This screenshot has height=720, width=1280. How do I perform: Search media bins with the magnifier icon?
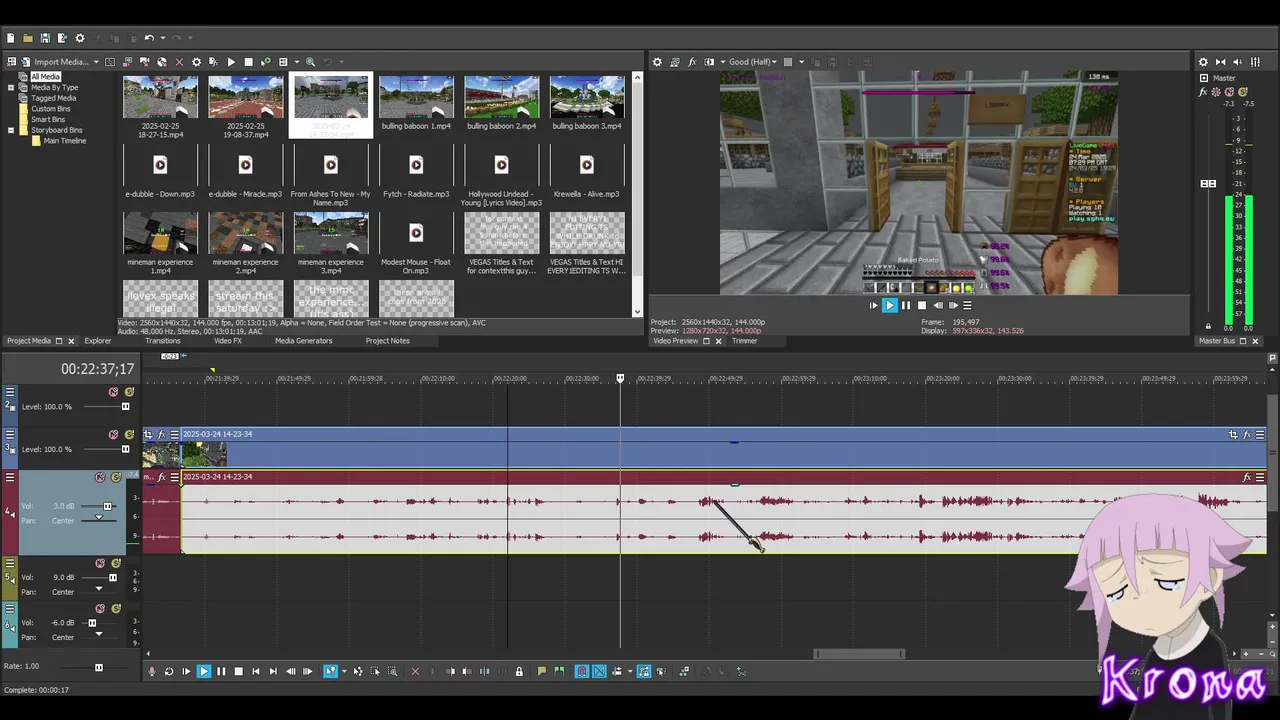310,62
